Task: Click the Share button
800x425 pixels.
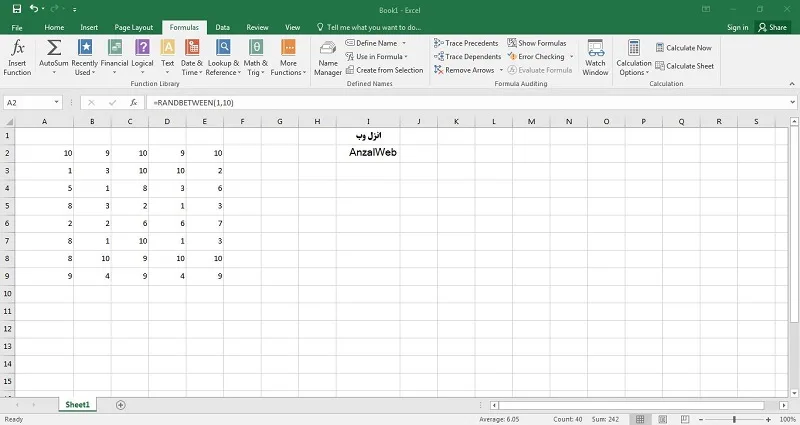Action: (772, 28)
